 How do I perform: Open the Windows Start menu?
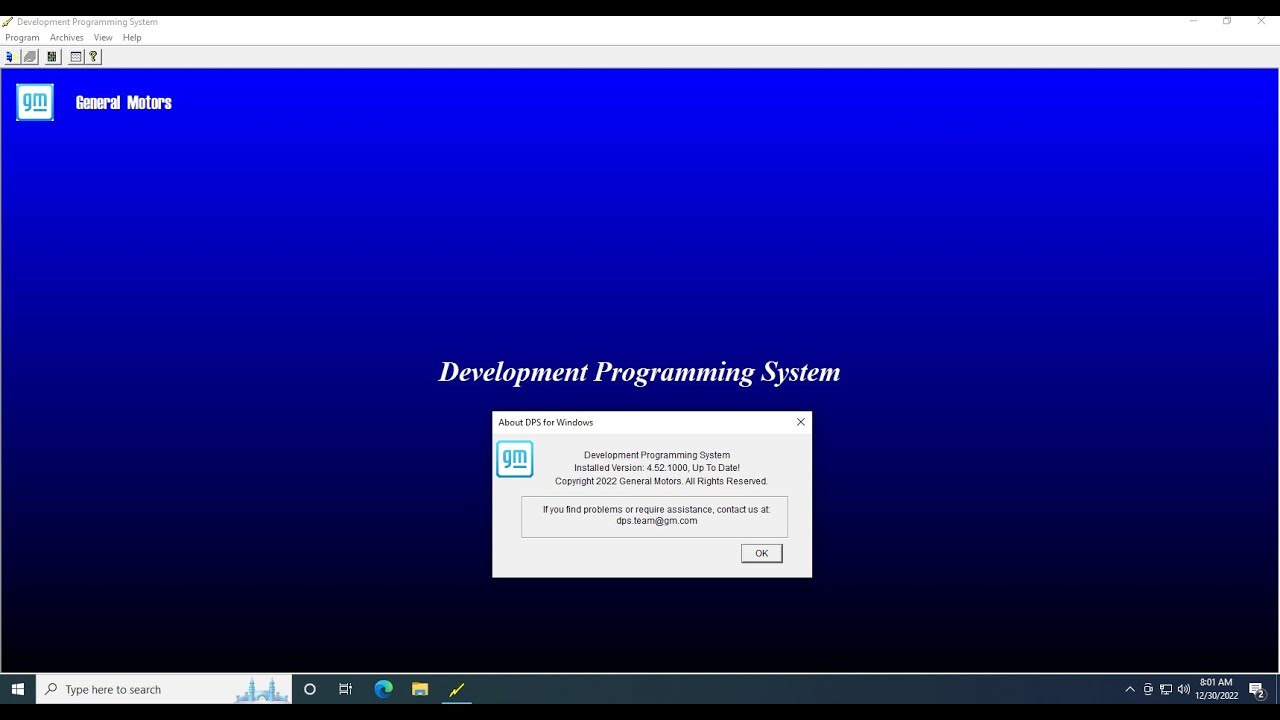click(x=17, y=689)
